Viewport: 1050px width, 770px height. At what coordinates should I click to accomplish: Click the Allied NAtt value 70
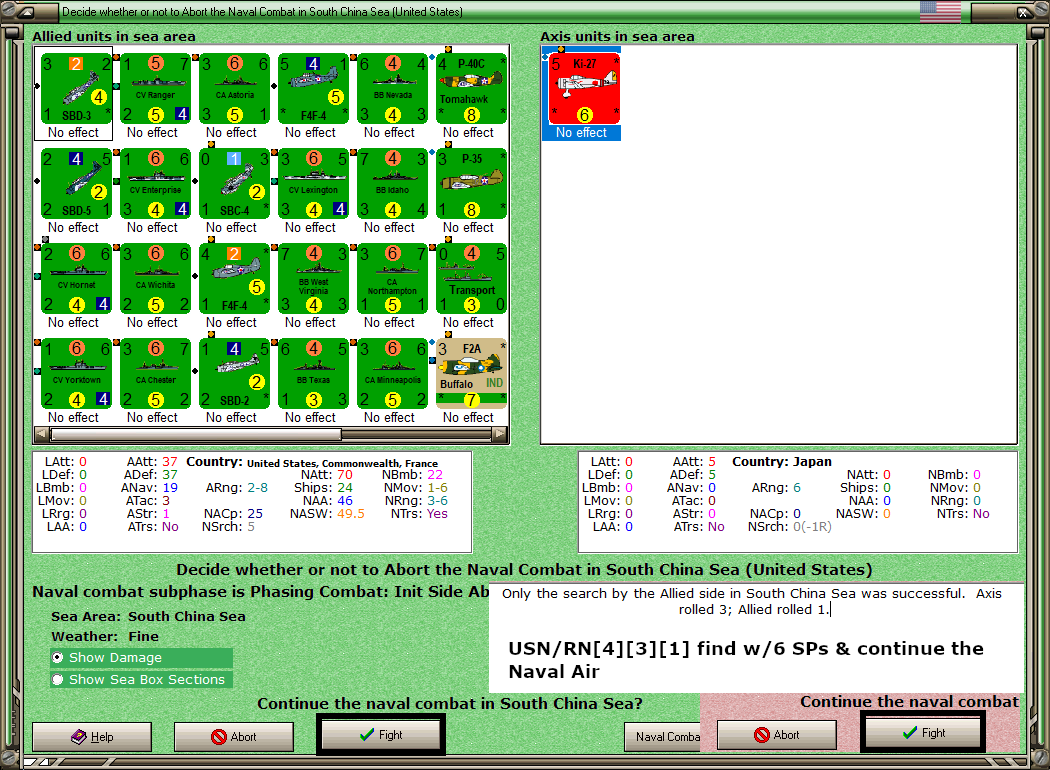pos(345,475)
